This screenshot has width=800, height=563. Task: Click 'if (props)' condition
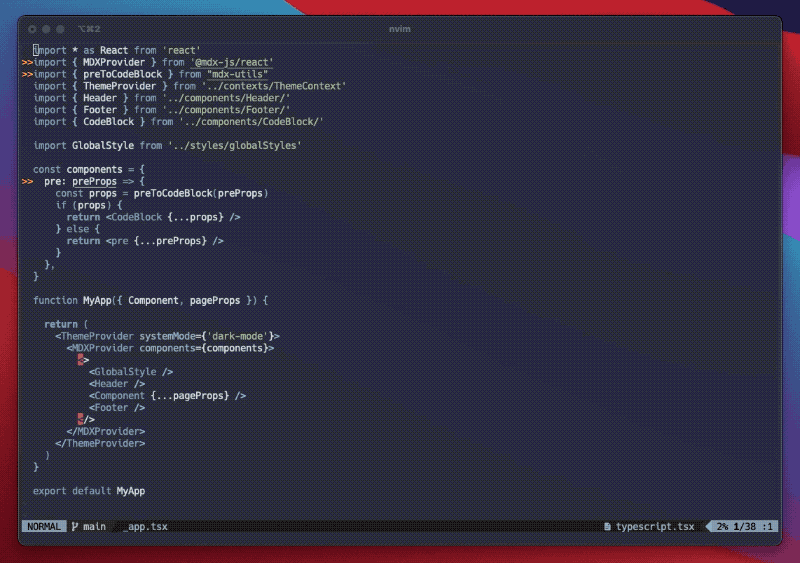pyautogui.click(x=83, y=205)
